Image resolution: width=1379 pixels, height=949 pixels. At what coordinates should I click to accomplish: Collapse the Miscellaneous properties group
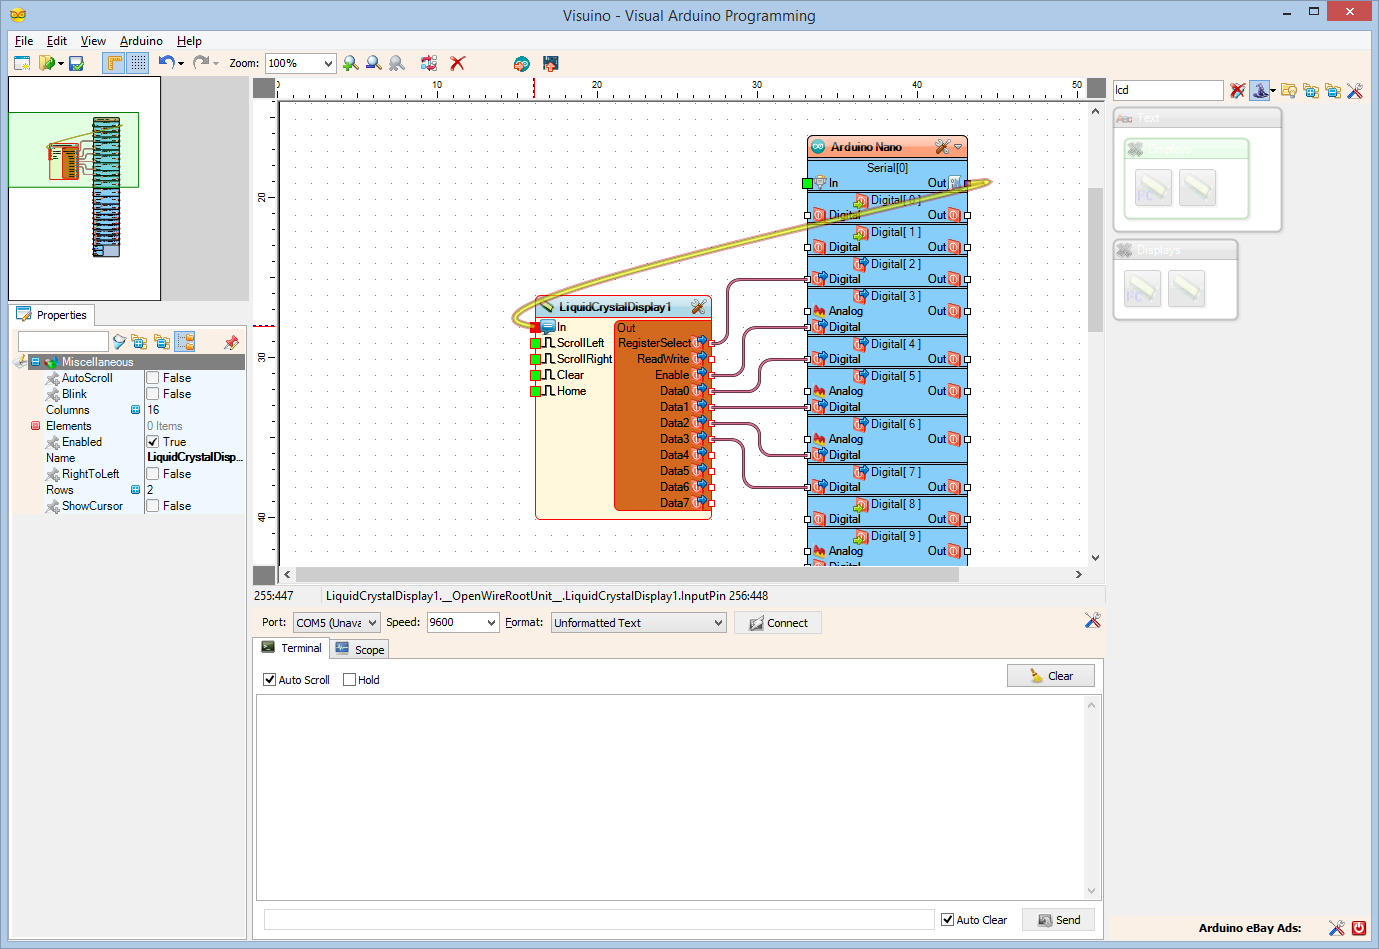click(x=35, y=362)
